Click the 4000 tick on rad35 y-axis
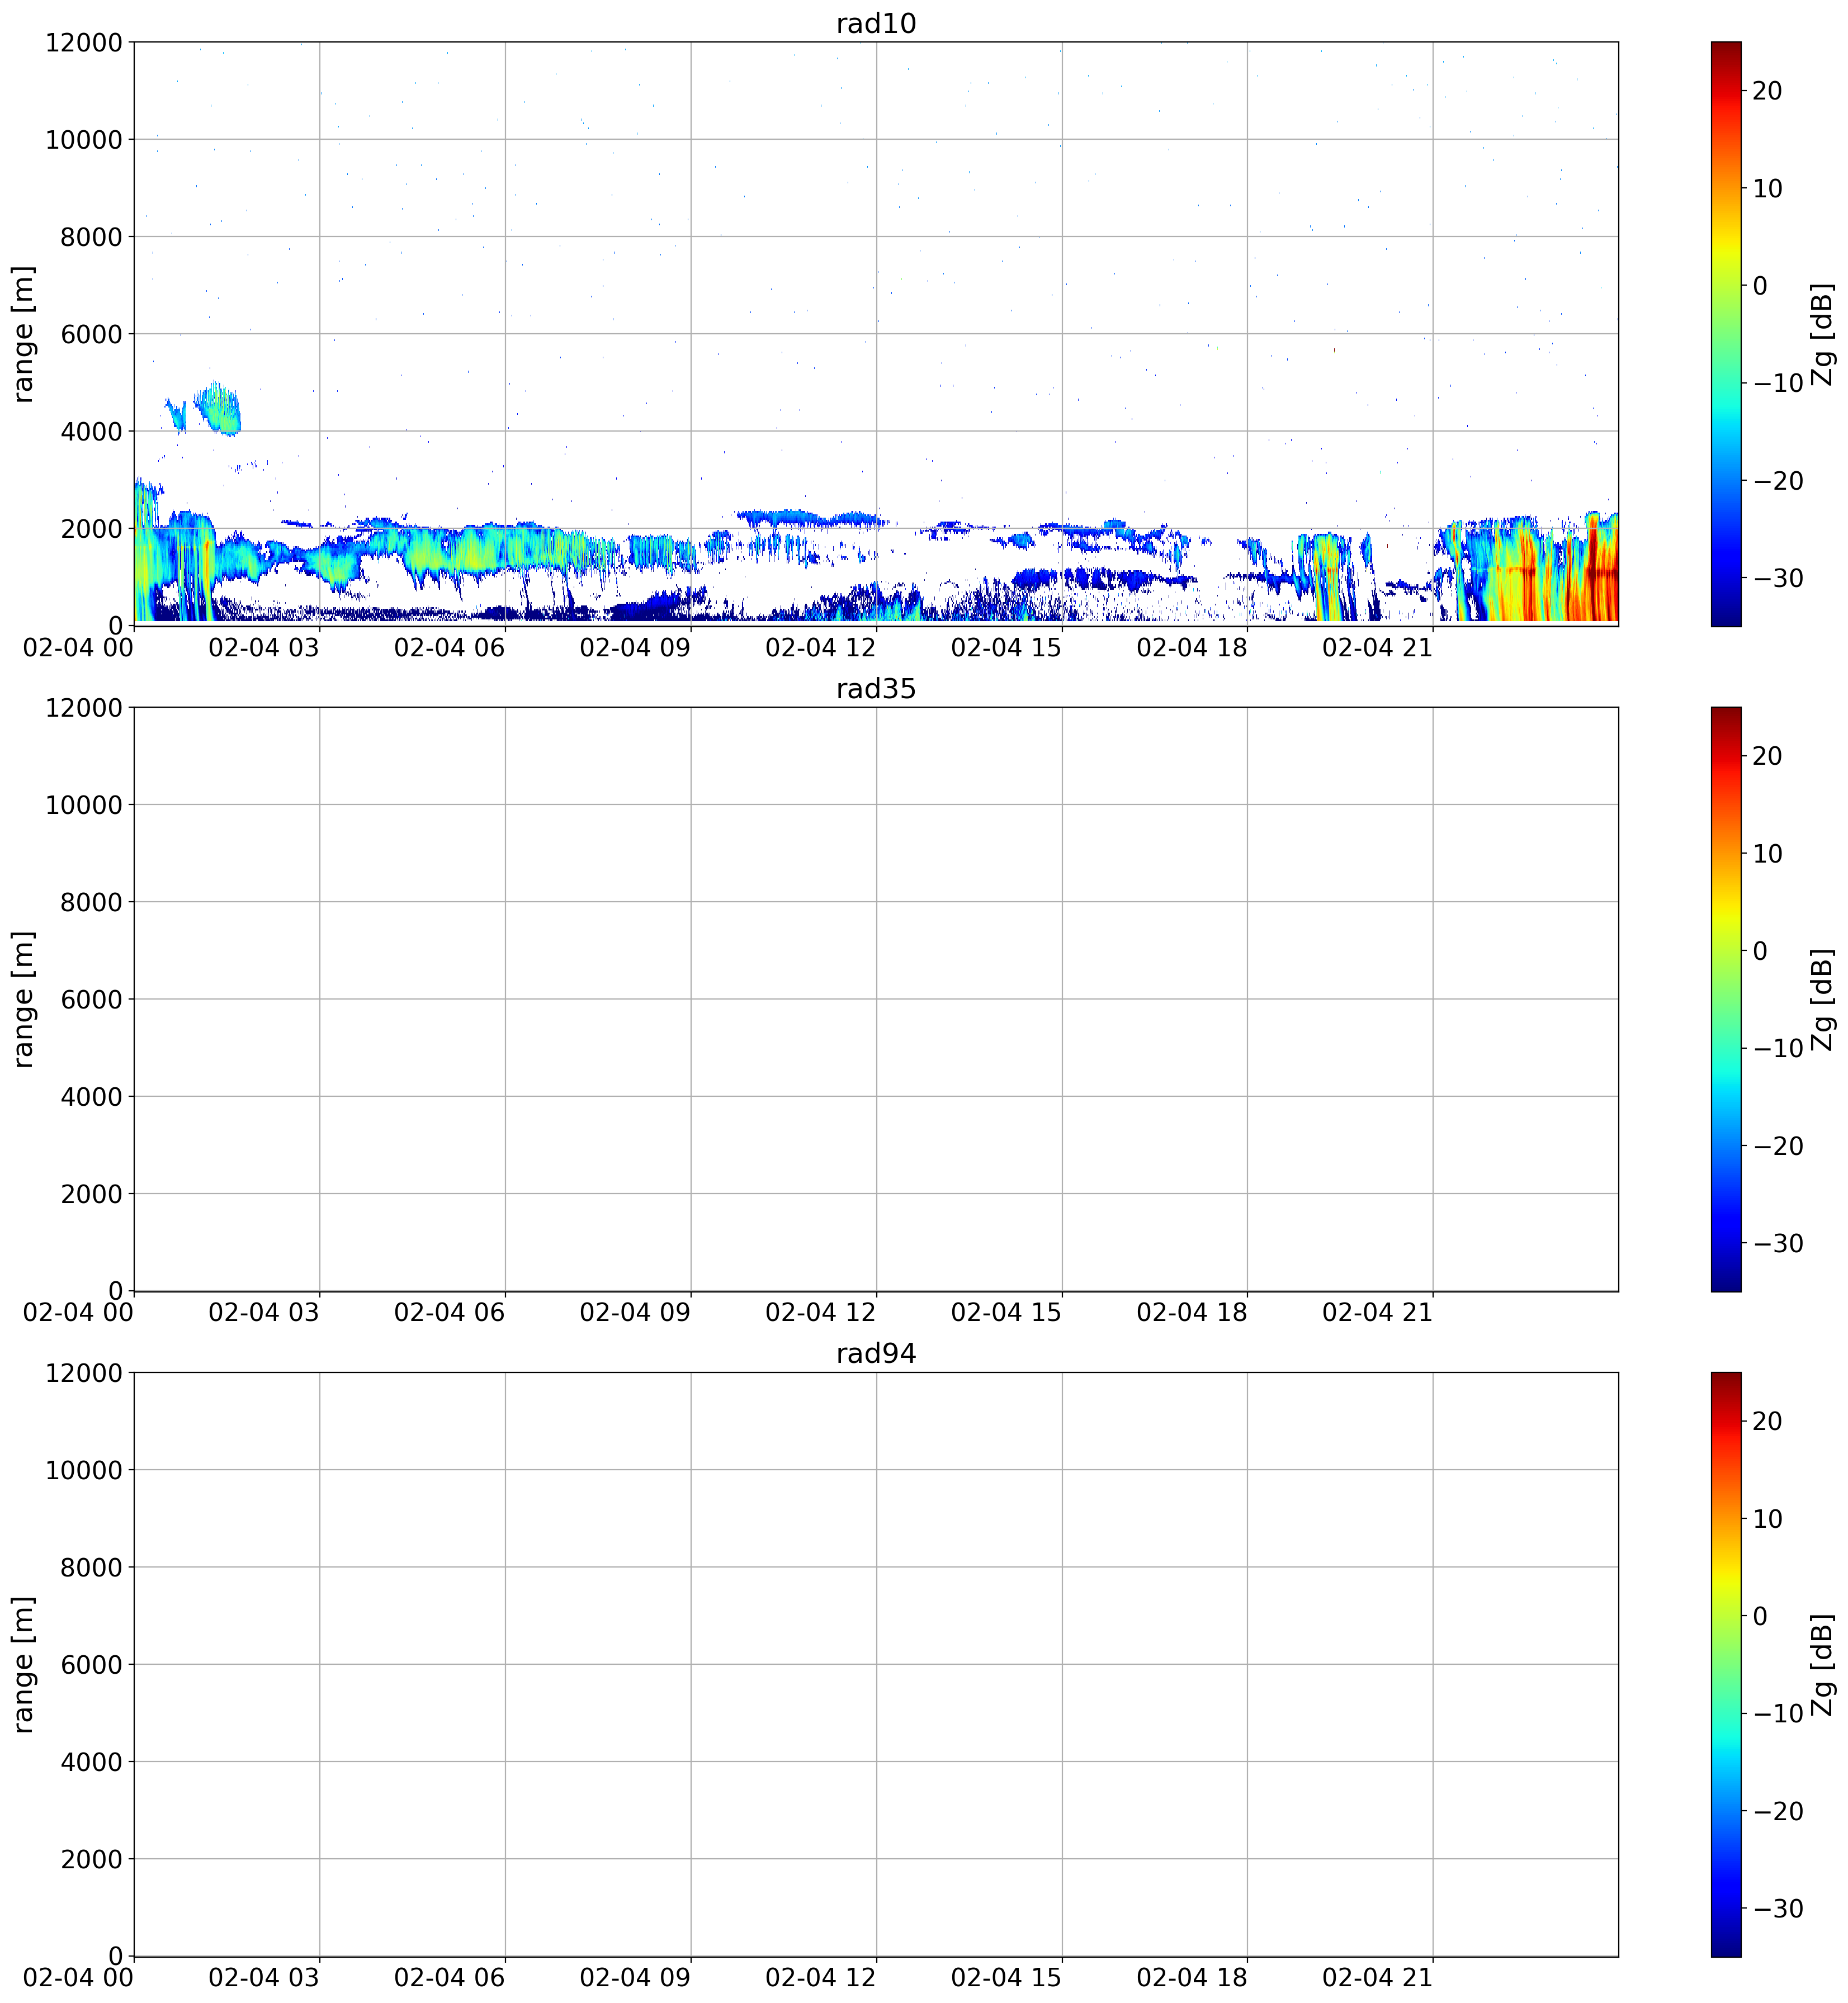 [x=91, y=1096]
